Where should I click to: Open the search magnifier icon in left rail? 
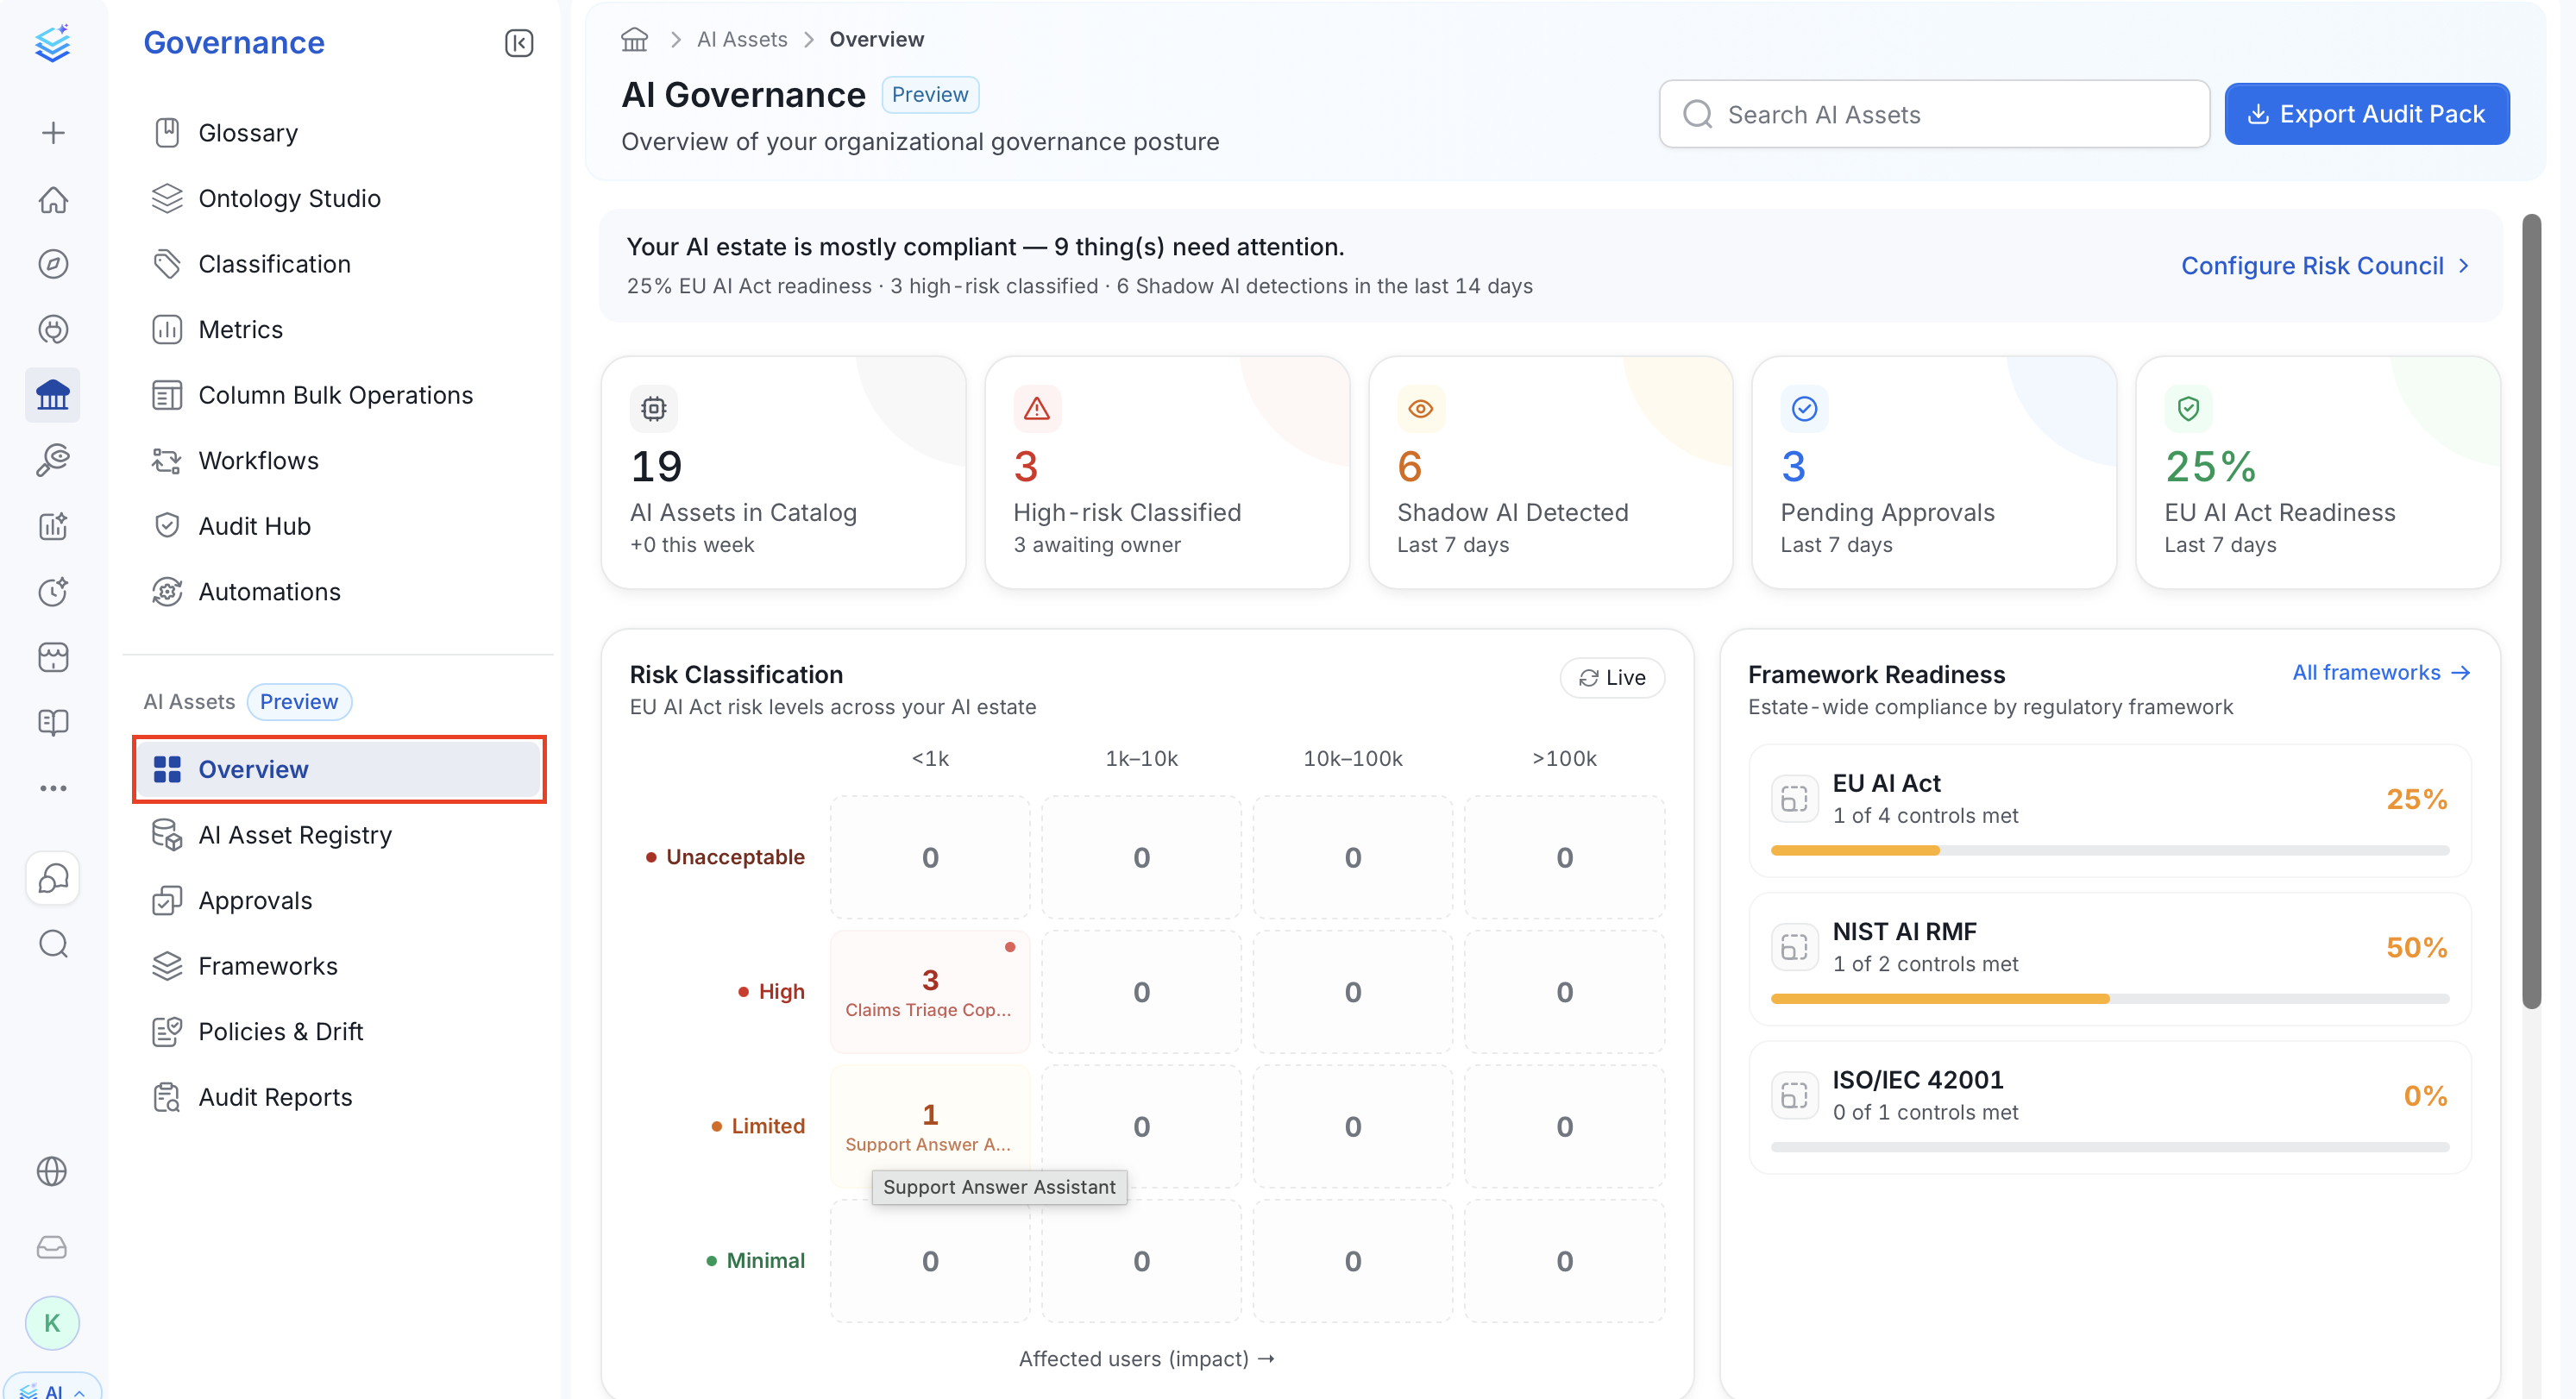coord(53,943)
